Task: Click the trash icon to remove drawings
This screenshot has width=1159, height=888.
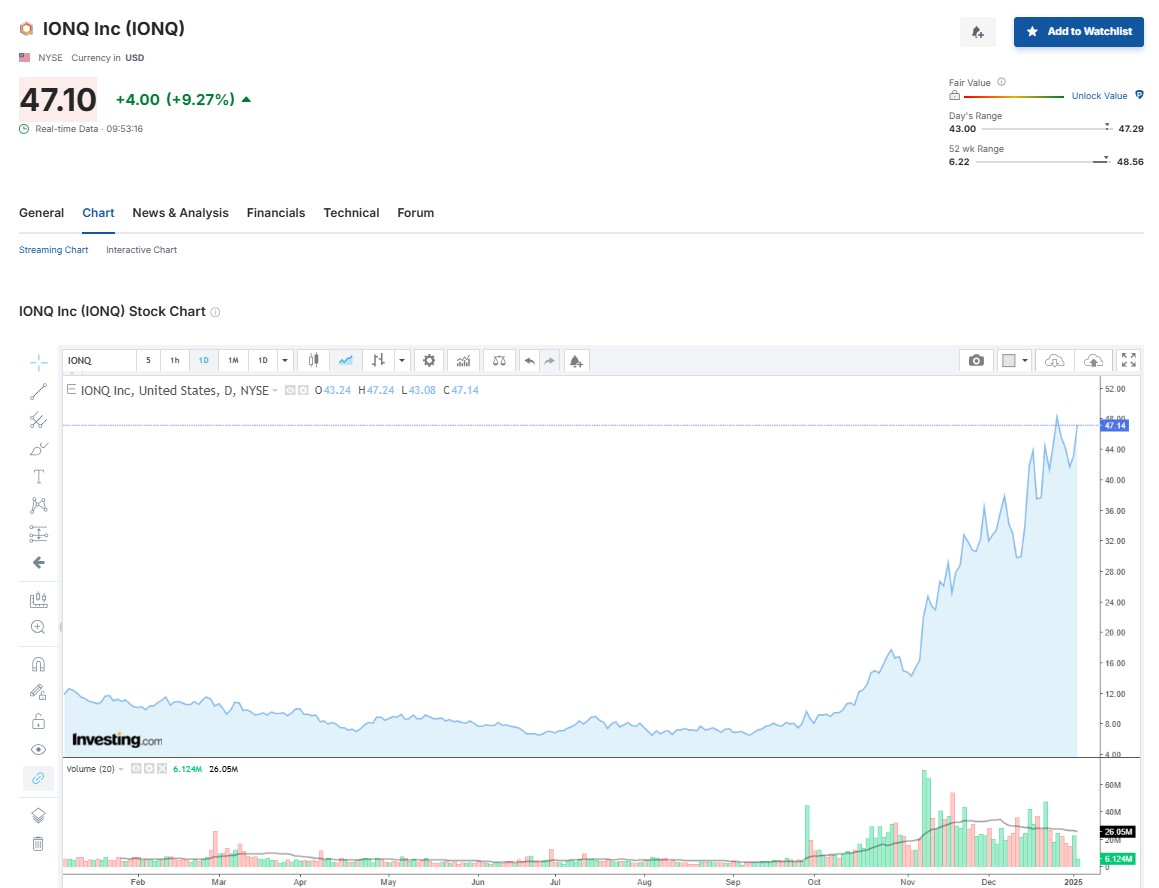Action: point(38,844)
